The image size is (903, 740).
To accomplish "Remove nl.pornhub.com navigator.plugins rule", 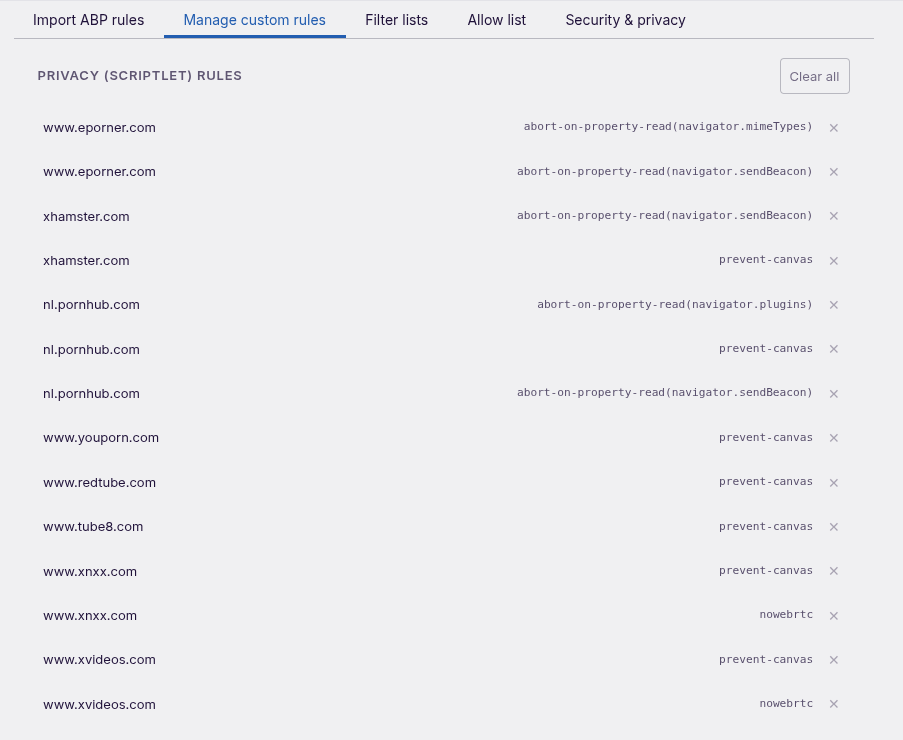I will (833, 305).
